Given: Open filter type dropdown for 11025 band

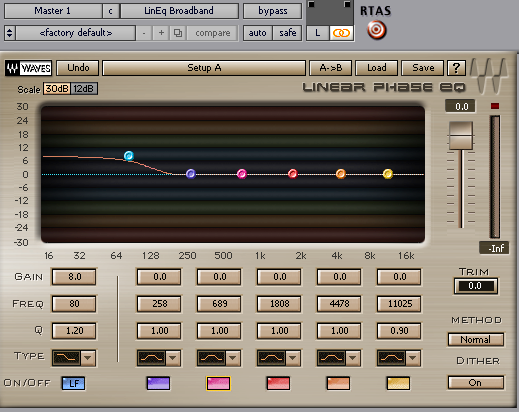Looking at the screenshot, I should point(413,358).
